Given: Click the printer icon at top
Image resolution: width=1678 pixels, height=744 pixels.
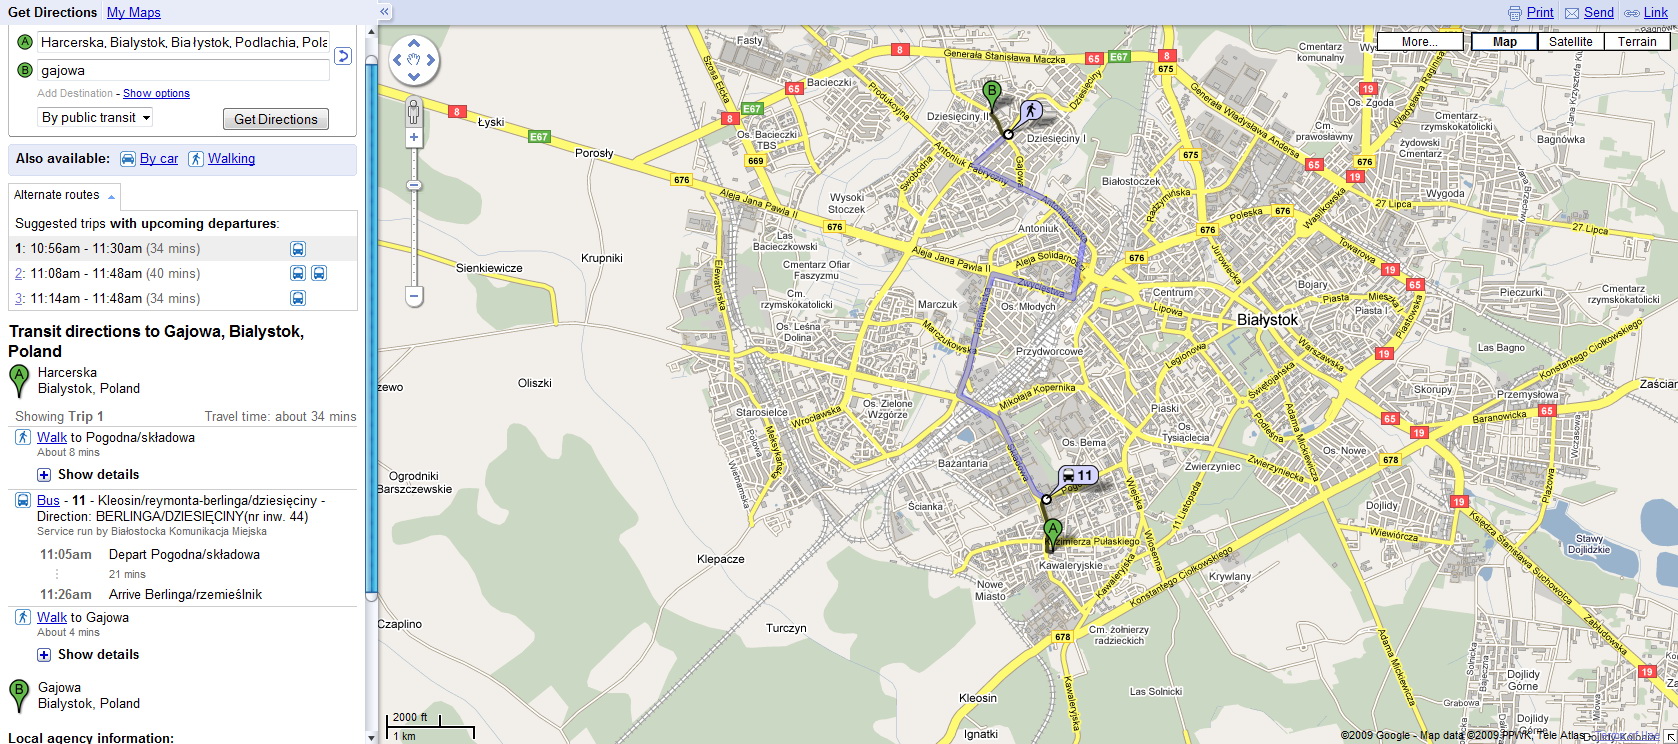Looking at the screenshot, I should click(x=1515, y=13).
